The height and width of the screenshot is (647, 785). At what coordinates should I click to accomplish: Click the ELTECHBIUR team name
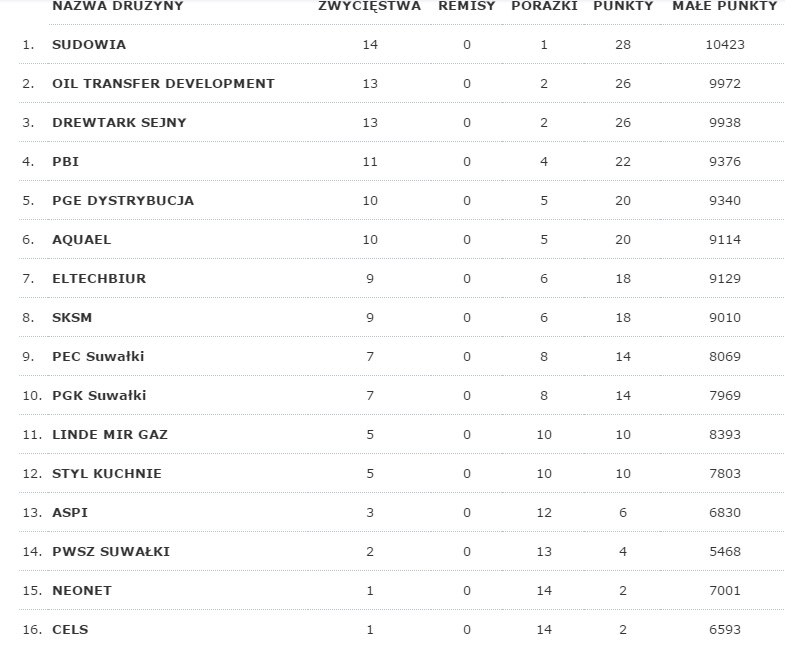[x=99, y=279]
